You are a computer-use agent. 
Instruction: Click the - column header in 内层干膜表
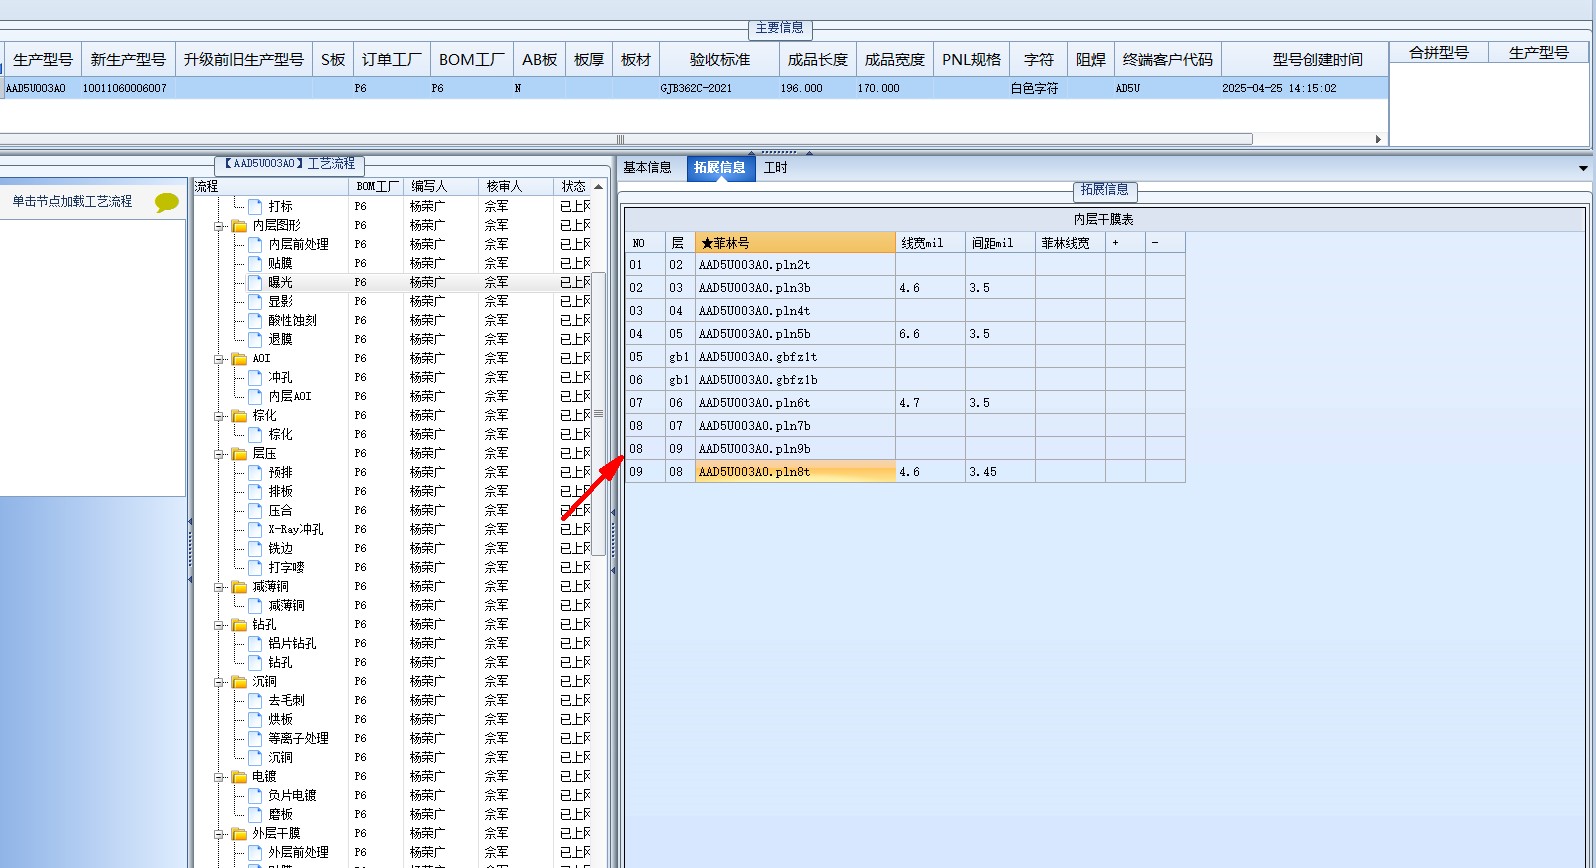tap(1165, 243)
